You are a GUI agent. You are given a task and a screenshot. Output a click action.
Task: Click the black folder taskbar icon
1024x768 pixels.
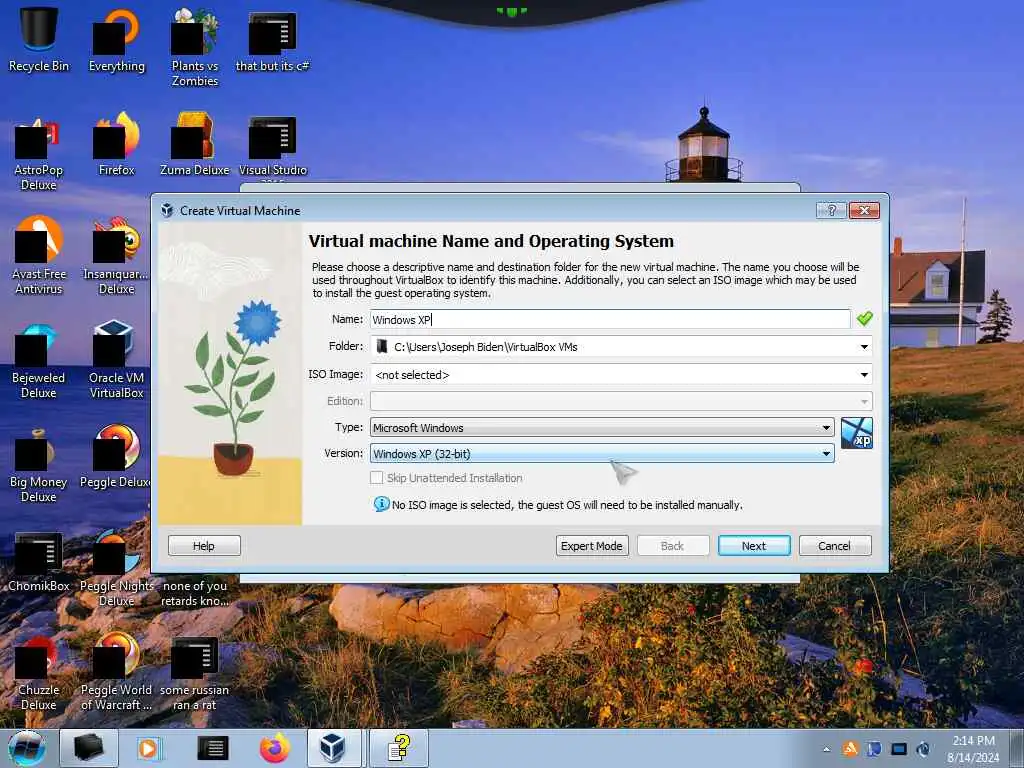(x=89, y=748)
